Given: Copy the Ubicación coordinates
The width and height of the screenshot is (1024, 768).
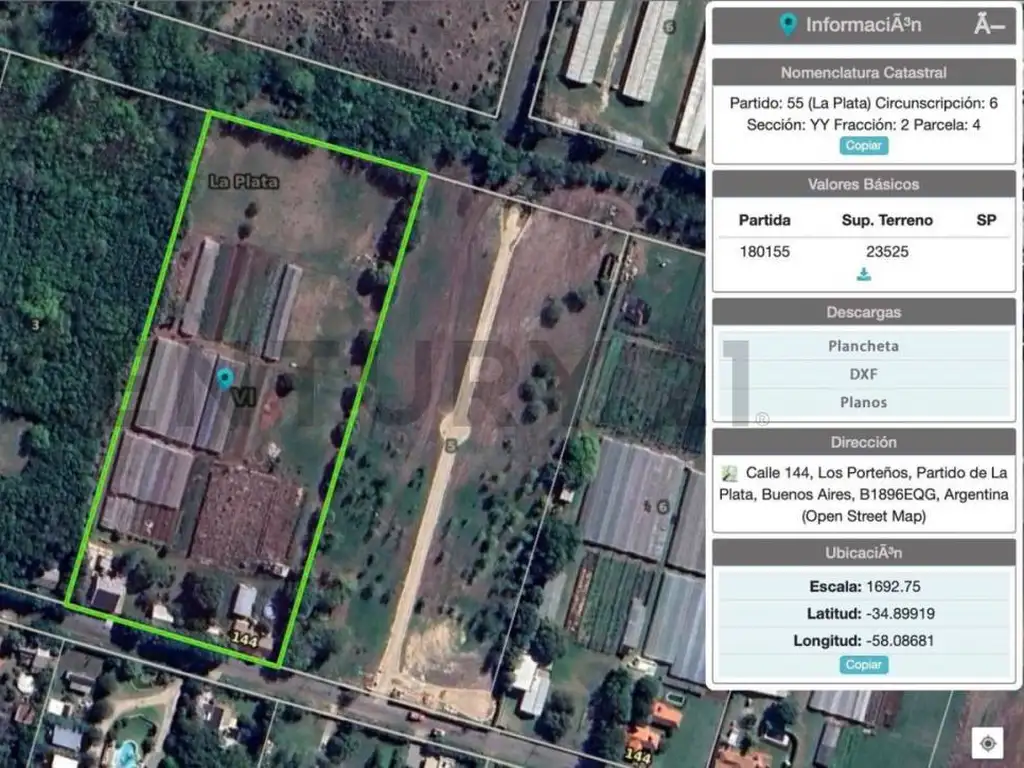Looking at the screenshot, I should click(864, 665).
